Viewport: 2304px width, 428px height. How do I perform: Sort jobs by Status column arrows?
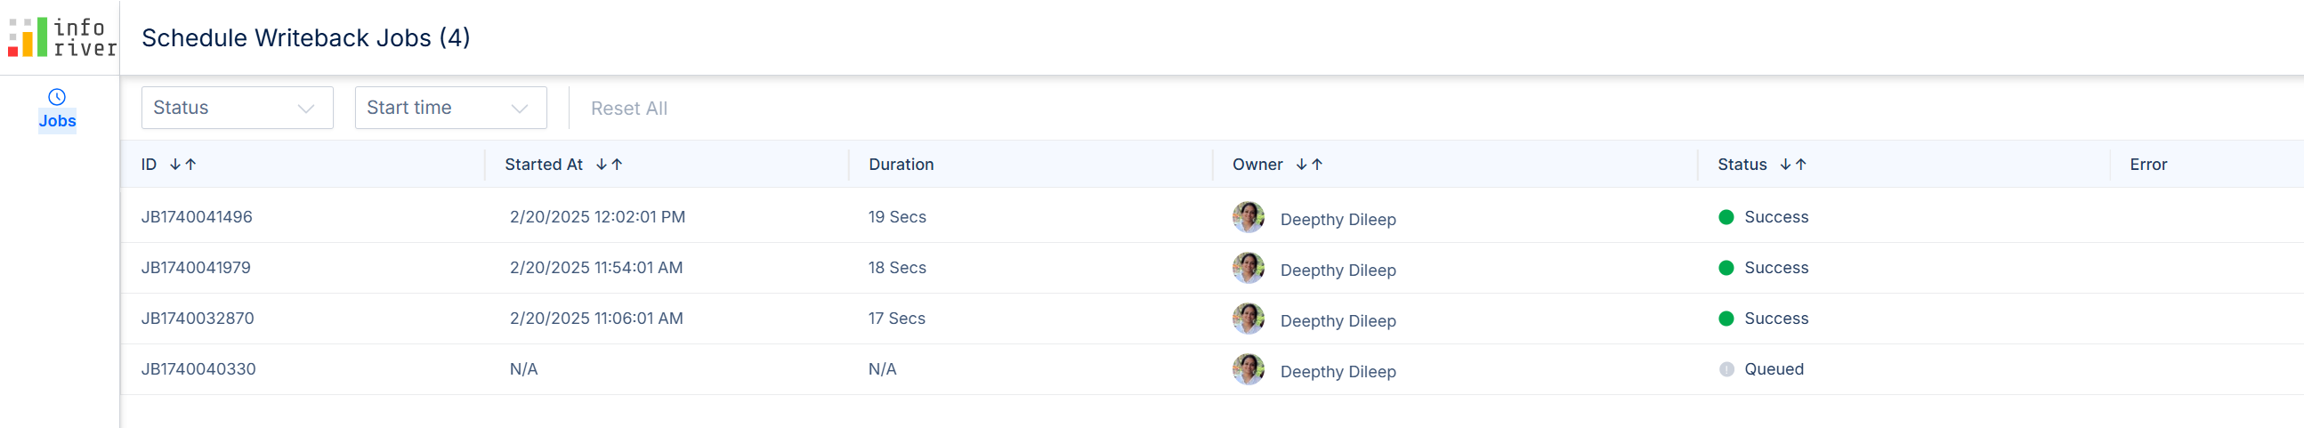[1793, 165]
